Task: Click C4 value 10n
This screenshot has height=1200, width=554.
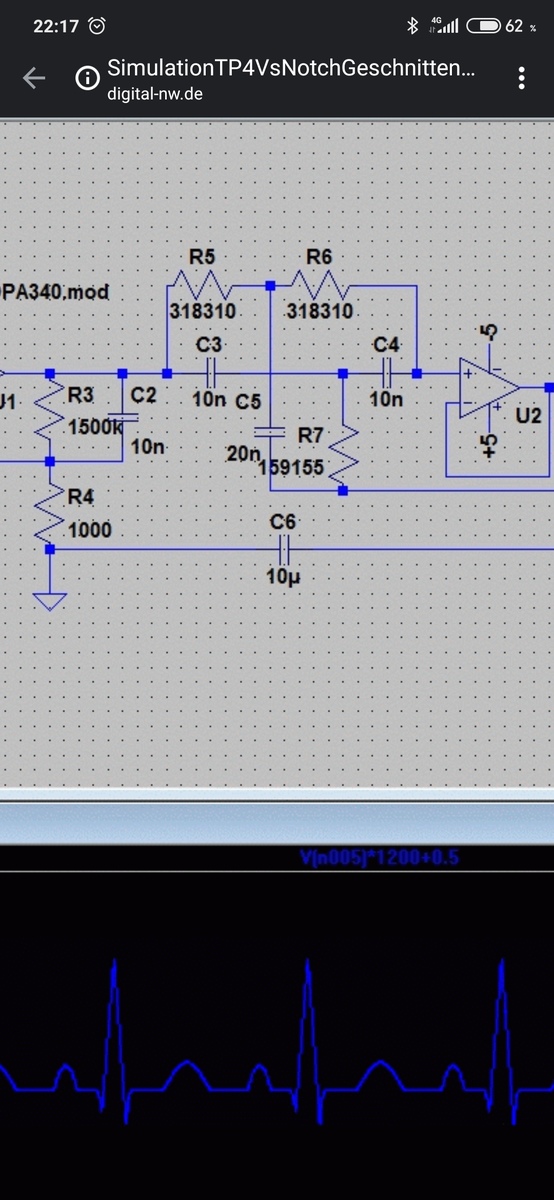Action: tap(386, 399)
